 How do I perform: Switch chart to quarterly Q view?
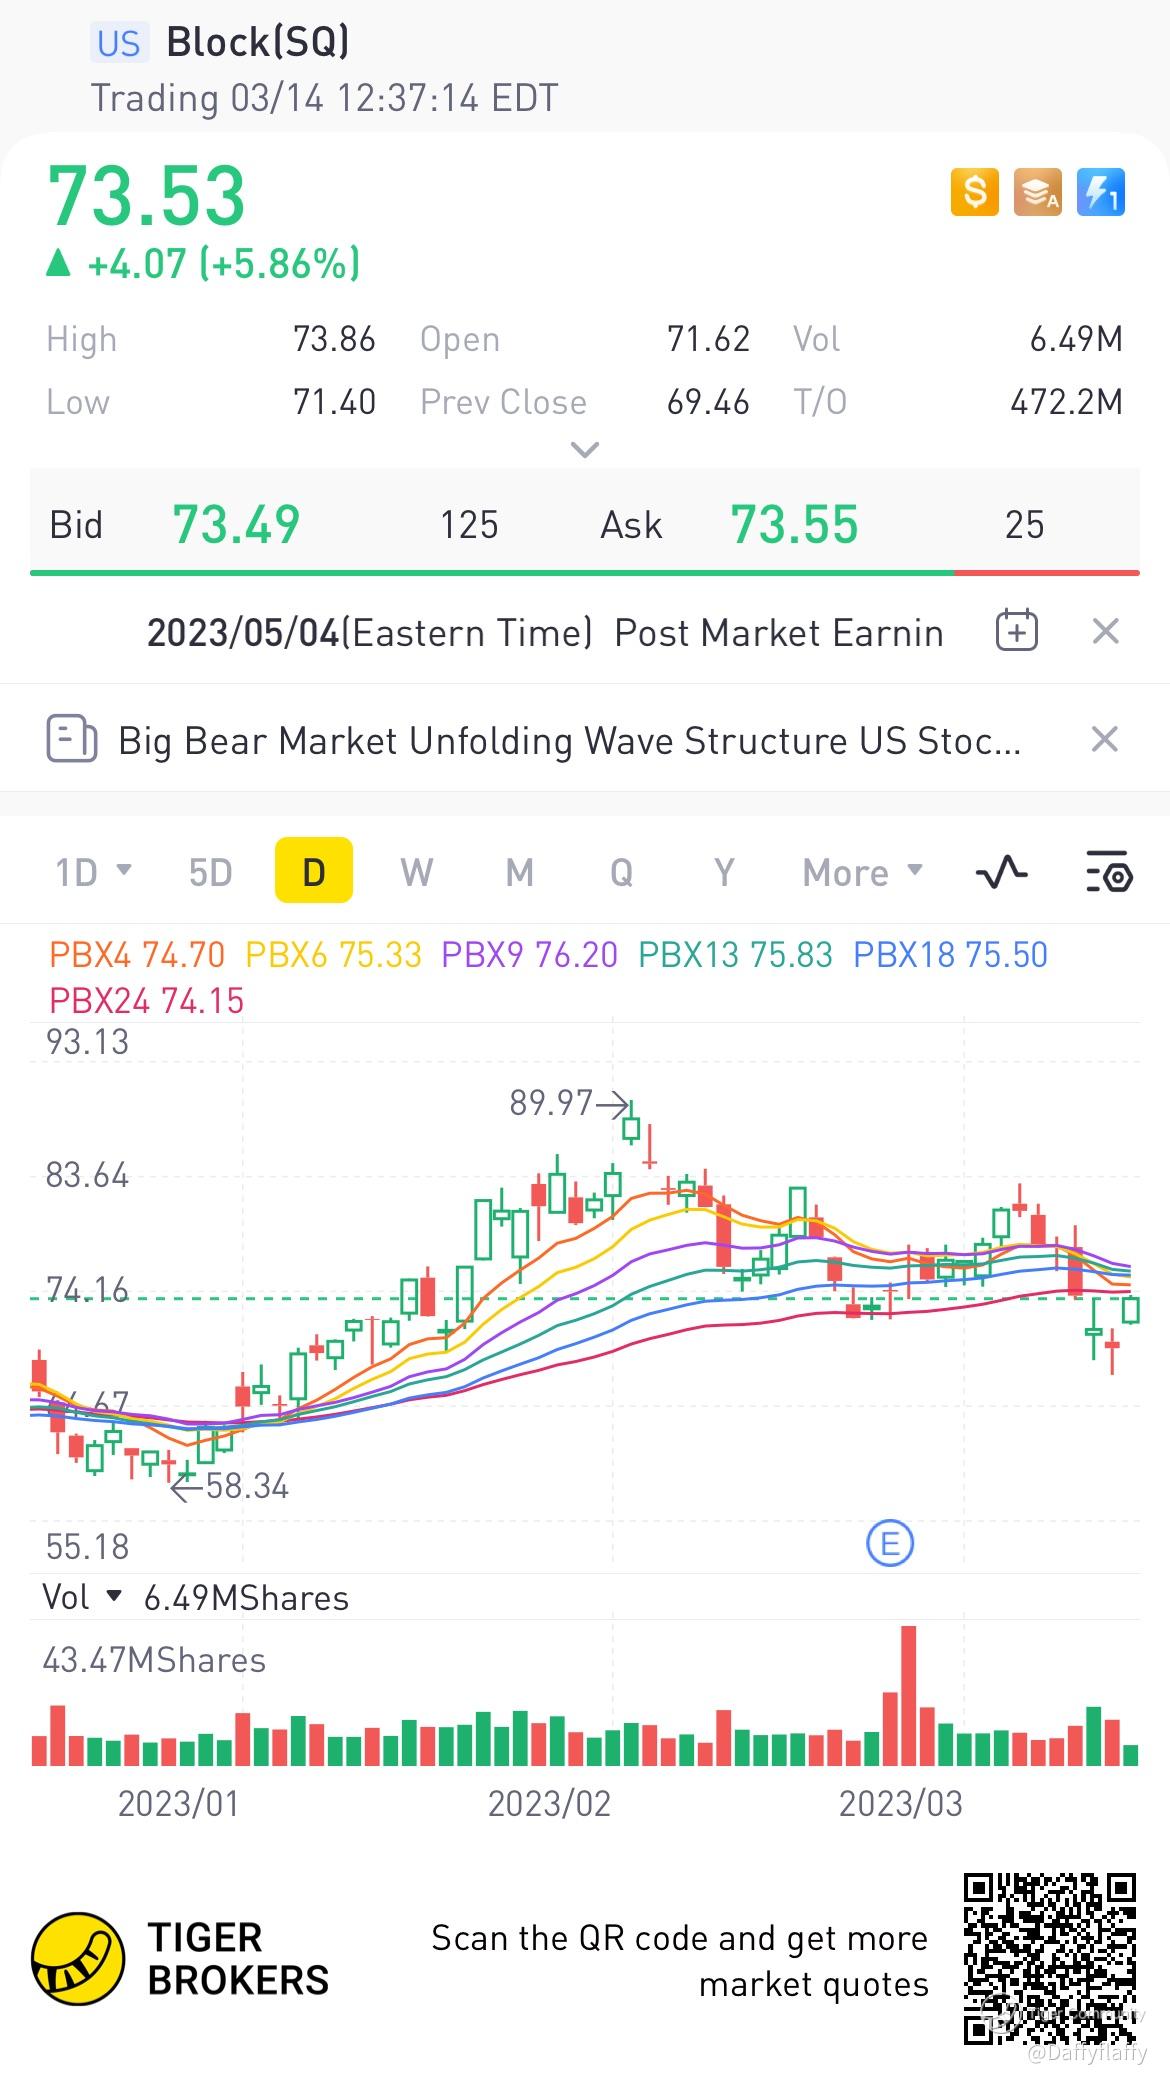pyautogui.click(x=621, y=872)
